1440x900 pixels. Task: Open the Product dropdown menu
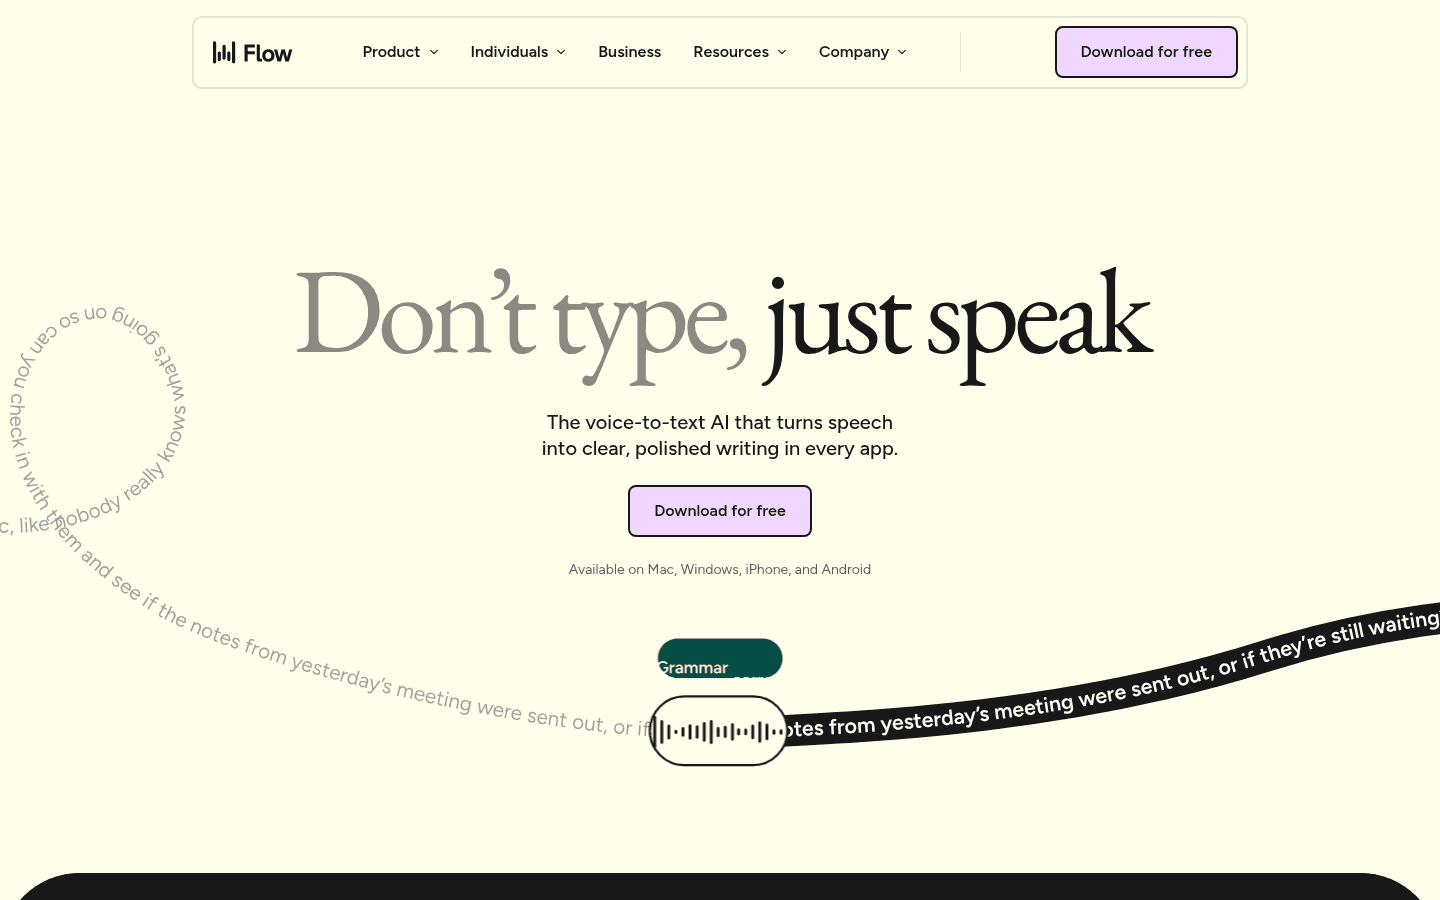point(400,52)
